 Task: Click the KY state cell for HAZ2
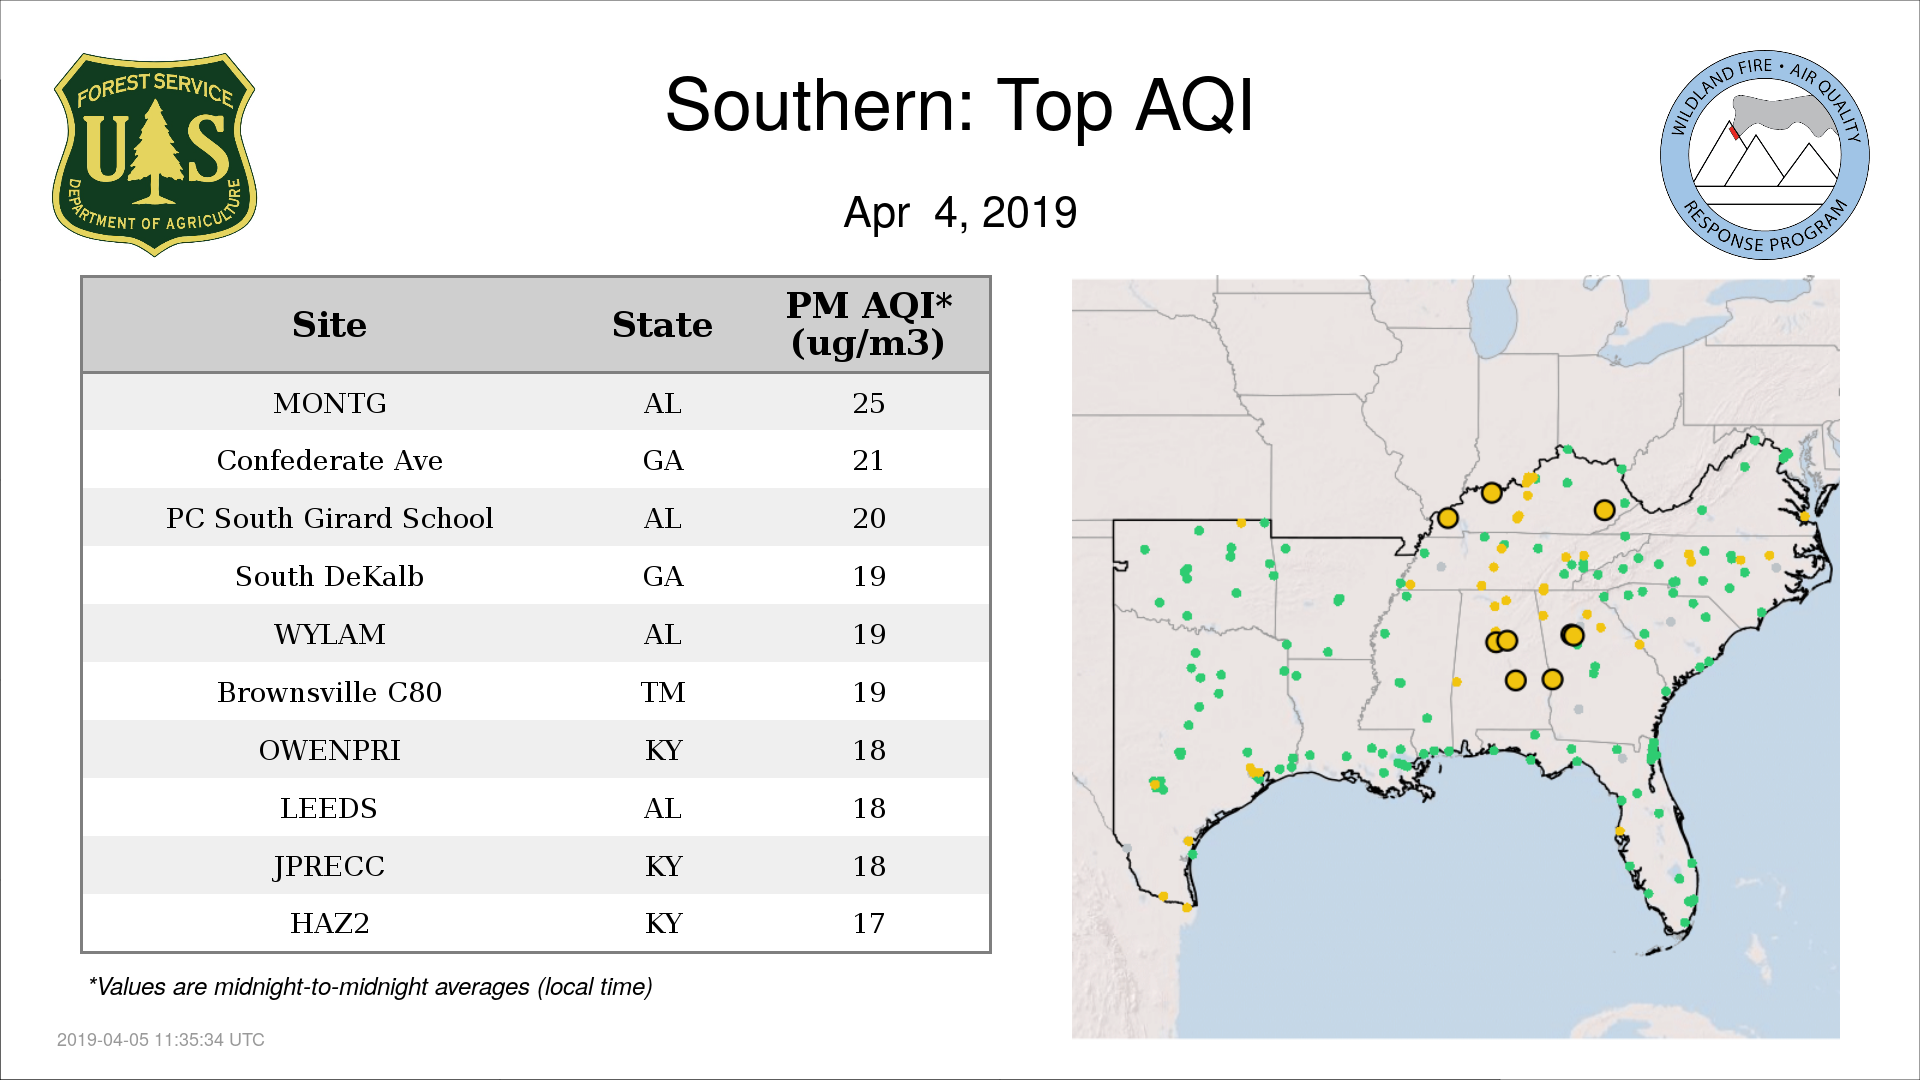tap(663, 923)
